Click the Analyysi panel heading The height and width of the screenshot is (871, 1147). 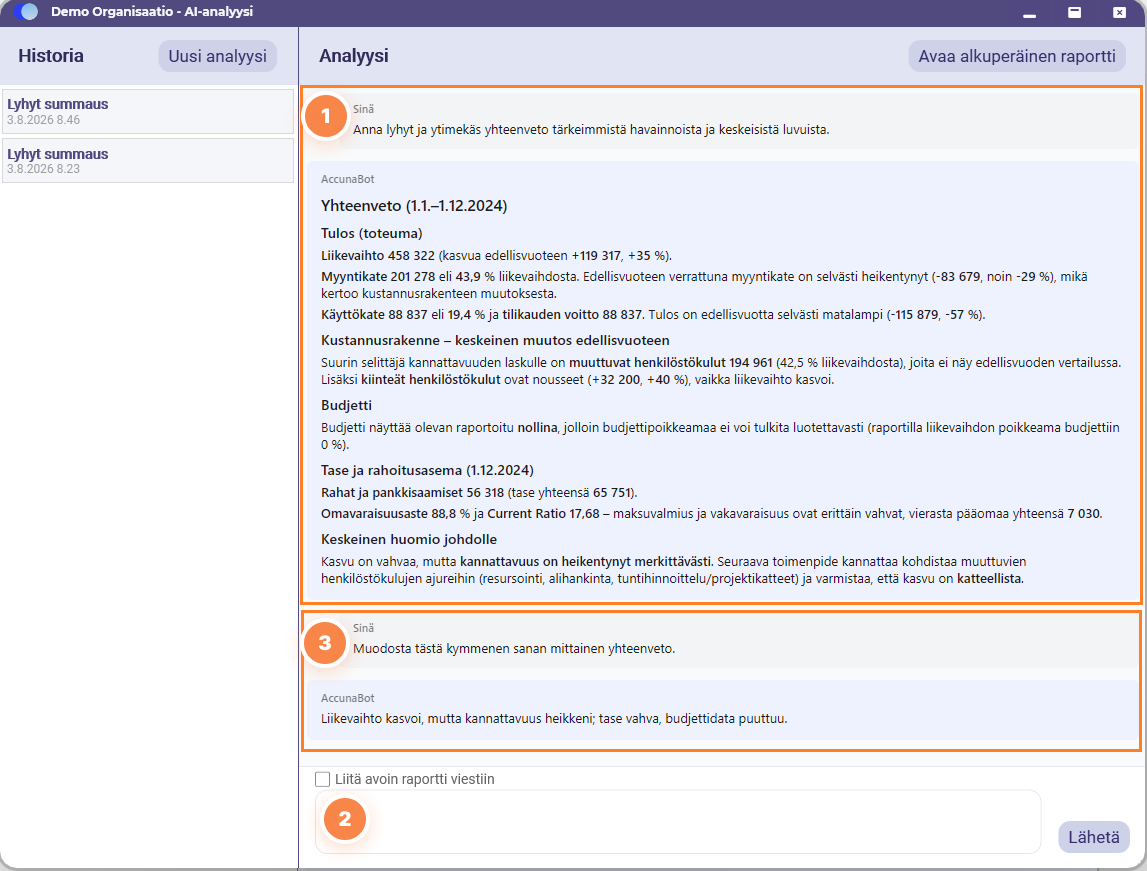click(x=354, y=56)
